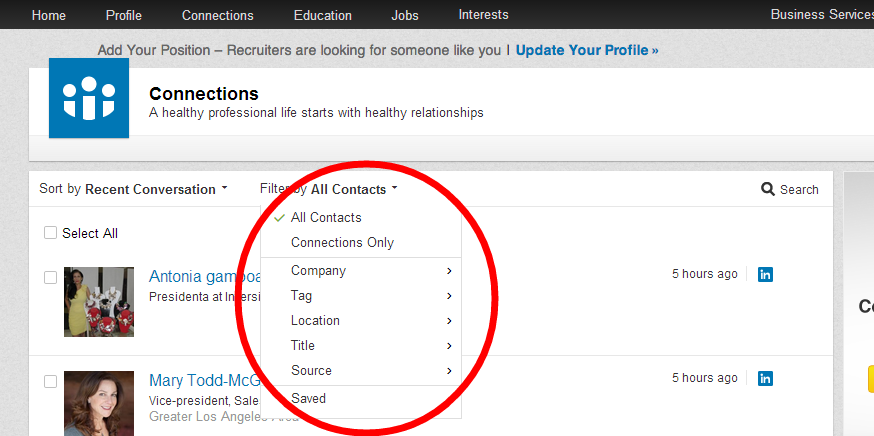Screen dimensions: 874x436
Task: Select Saved from the filter menu
Action: coord(308,399)
